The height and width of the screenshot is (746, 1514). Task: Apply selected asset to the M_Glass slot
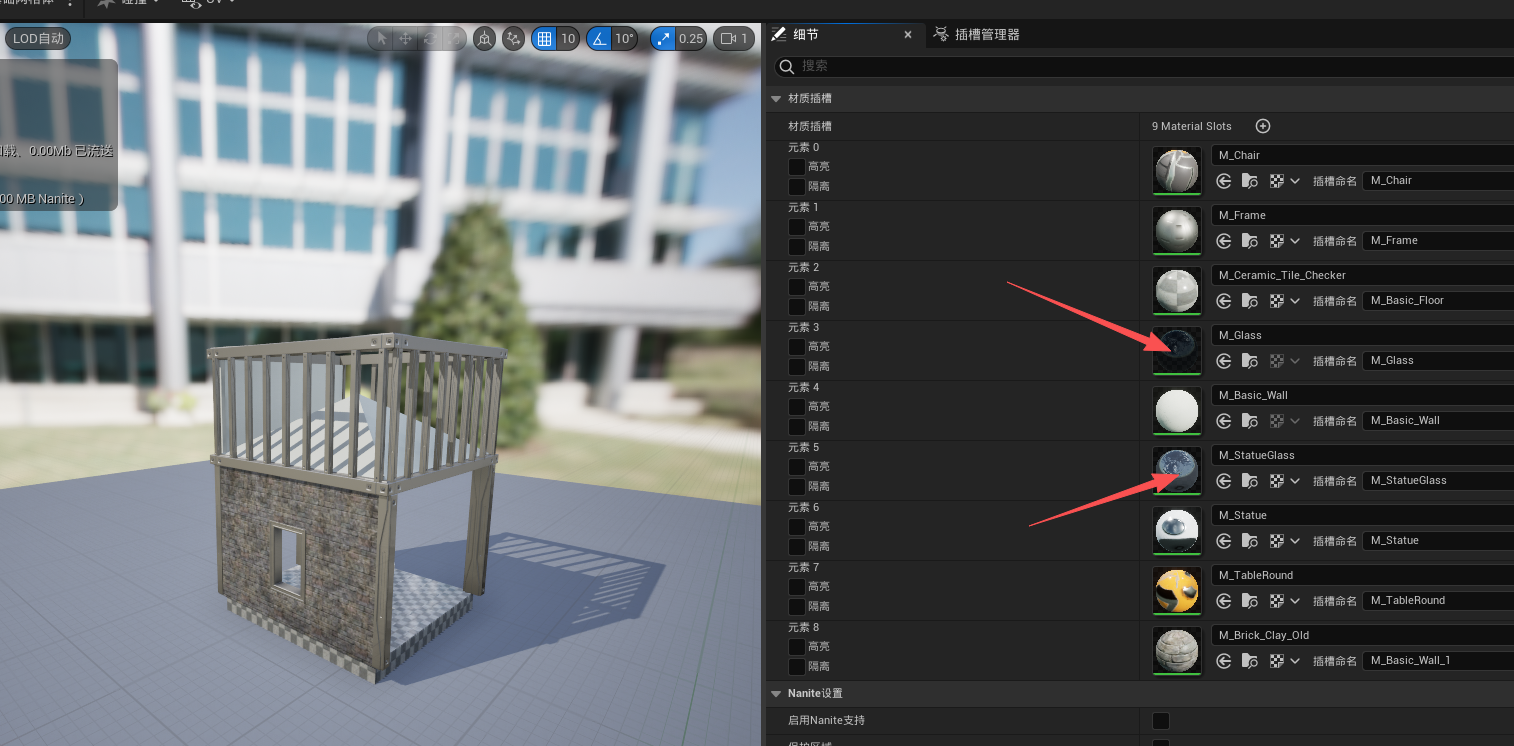click(x=1224, y=361)
